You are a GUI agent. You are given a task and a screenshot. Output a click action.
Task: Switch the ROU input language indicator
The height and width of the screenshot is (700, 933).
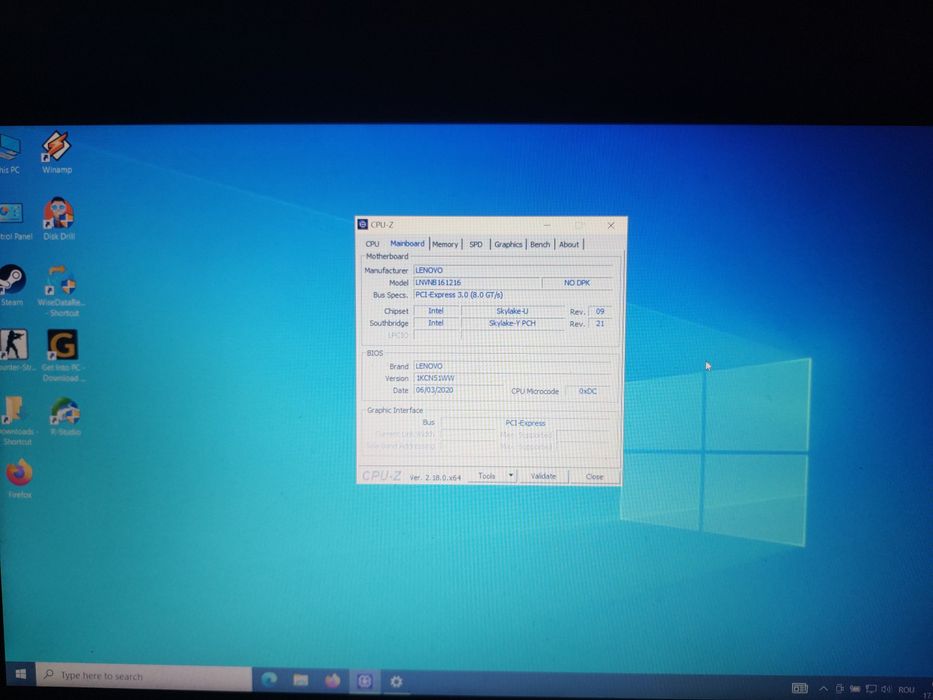[x=906, y=690]
